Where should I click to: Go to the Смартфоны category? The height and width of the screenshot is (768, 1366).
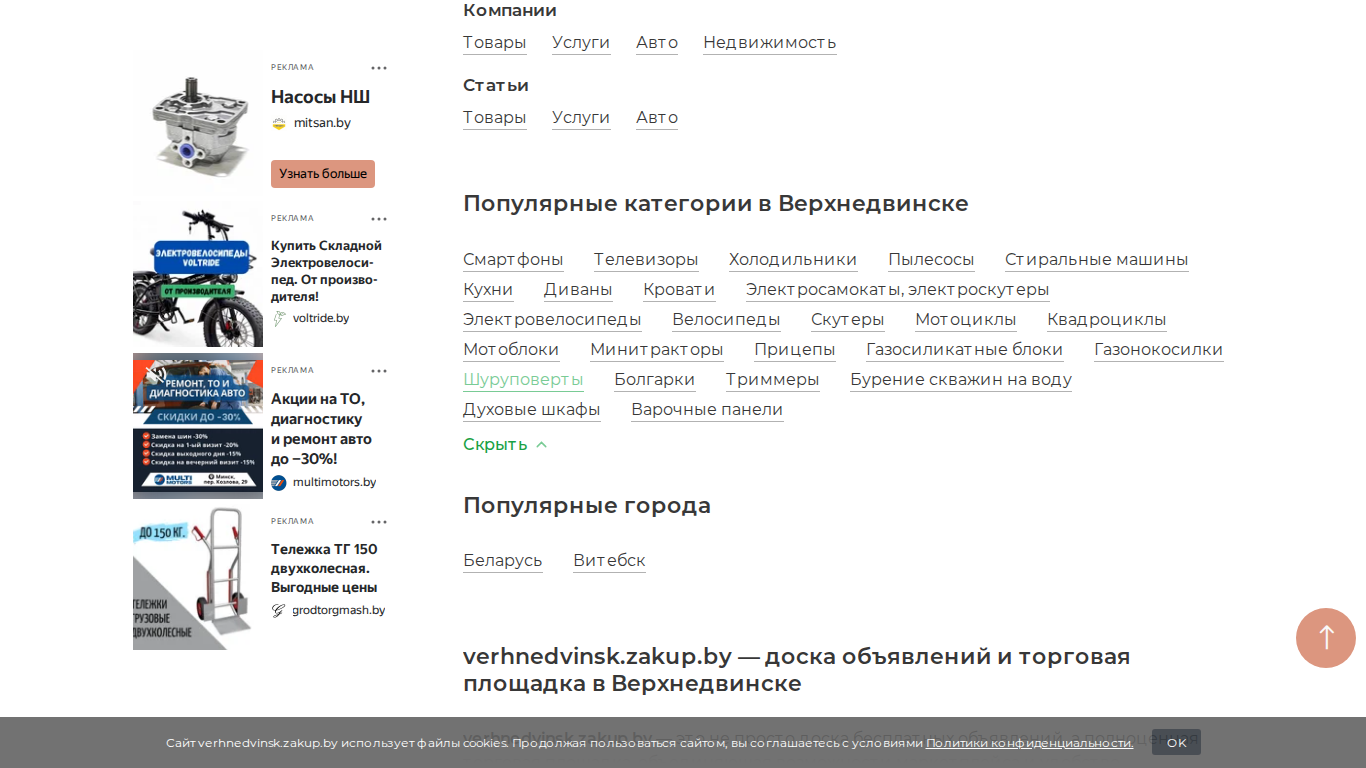tap(513, 260)
